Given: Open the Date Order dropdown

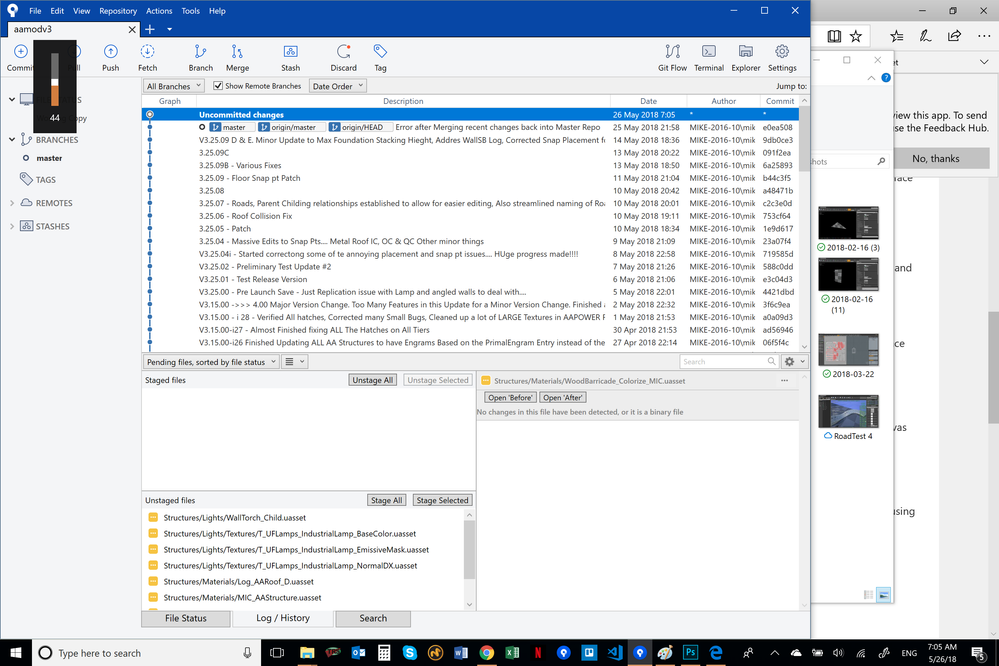Looking at the screenshot, I should (x=337, y=86).
